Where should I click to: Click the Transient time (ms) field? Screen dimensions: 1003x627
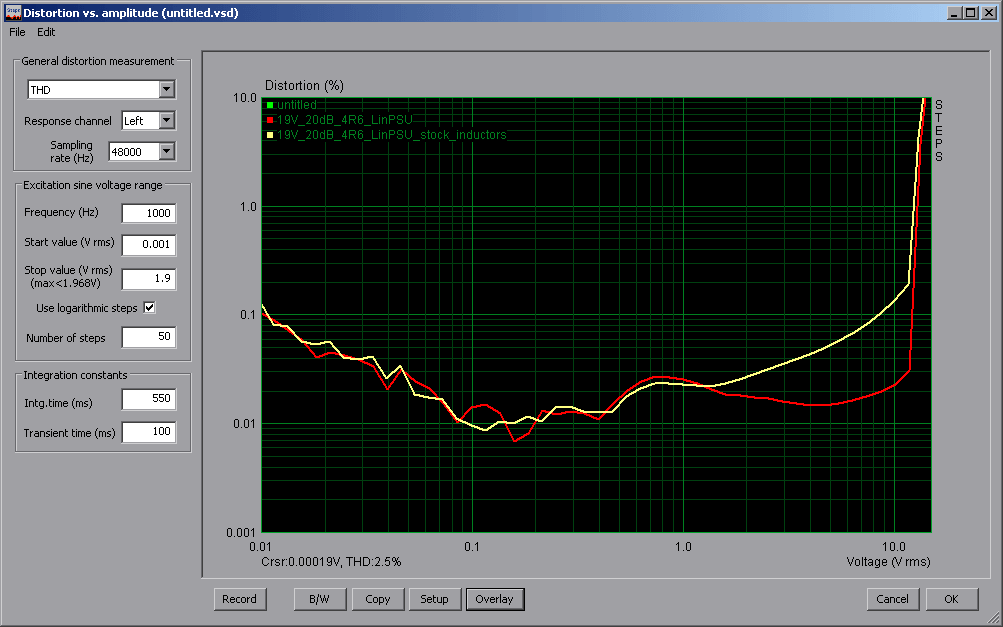(148, 432)
